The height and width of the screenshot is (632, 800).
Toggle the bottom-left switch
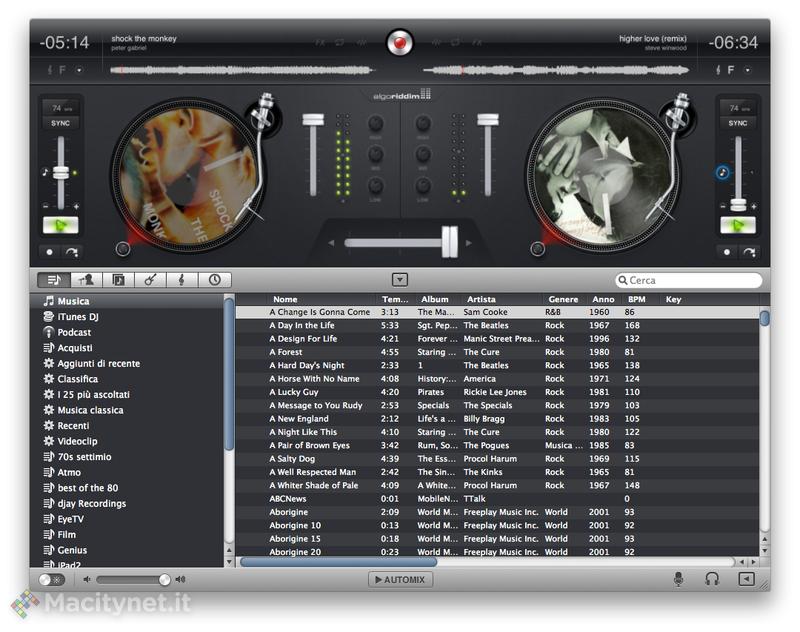tap(52, 579)
